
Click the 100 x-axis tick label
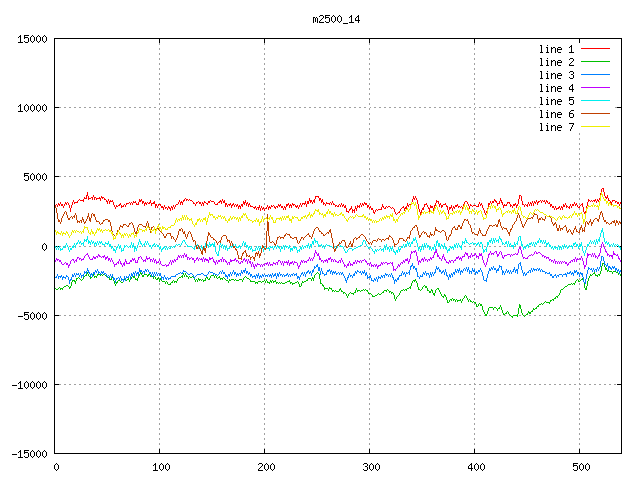pos(160,467)
